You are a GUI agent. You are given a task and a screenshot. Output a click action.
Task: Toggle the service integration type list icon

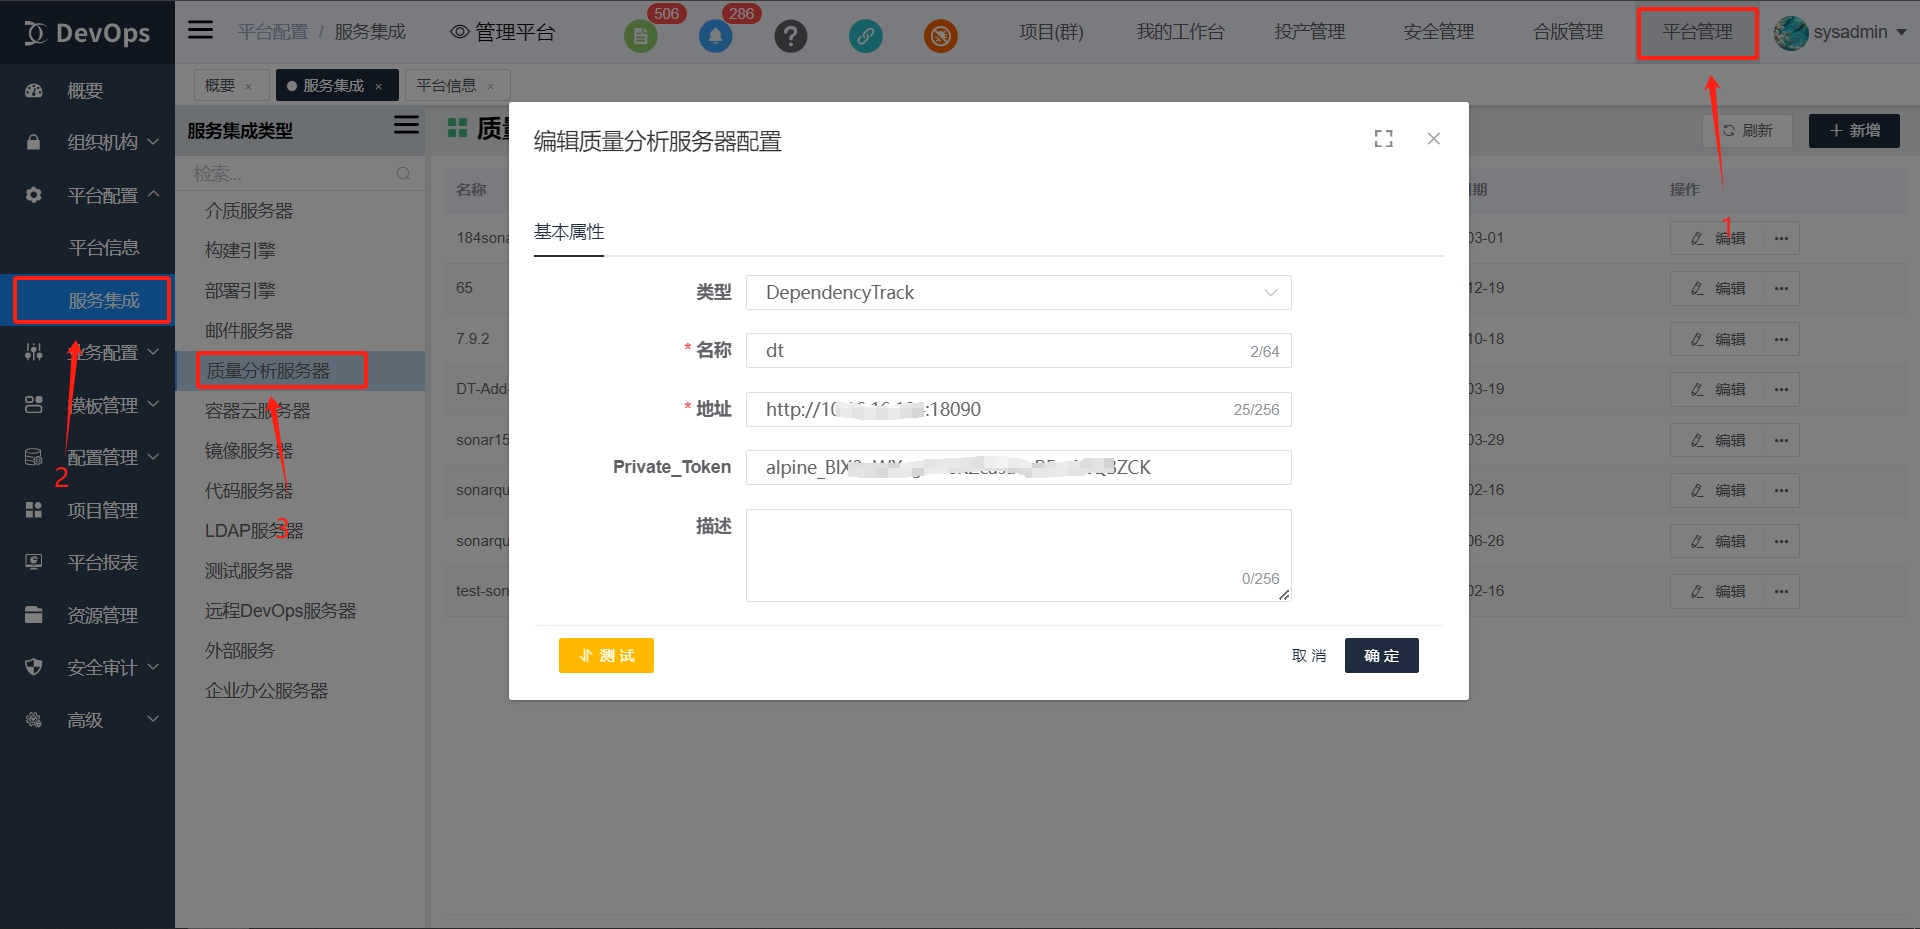[406, 125]
